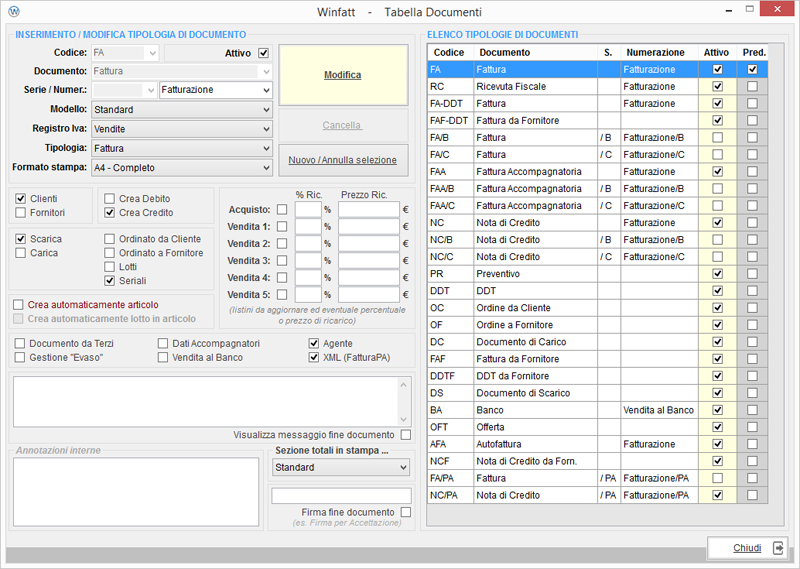The image size is (800, 569).
Task: Toggle the Scarica checkbox
Action: tap(20, 239)
